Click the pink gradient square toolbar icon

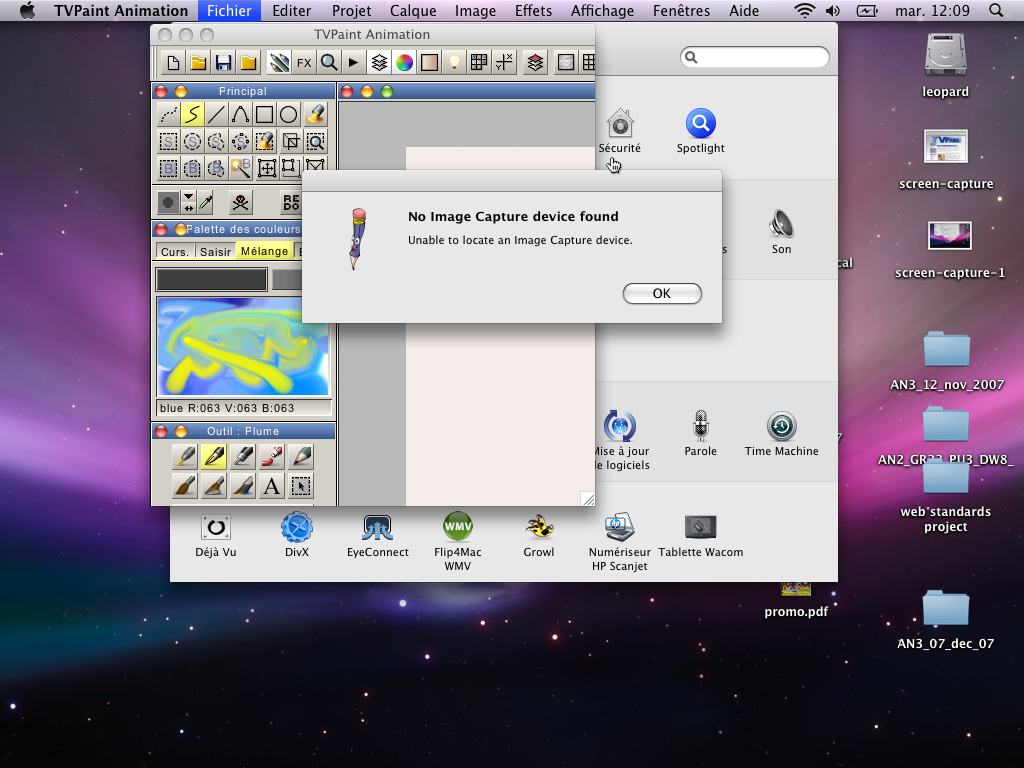pyautogui.click(x=429, y=63)
